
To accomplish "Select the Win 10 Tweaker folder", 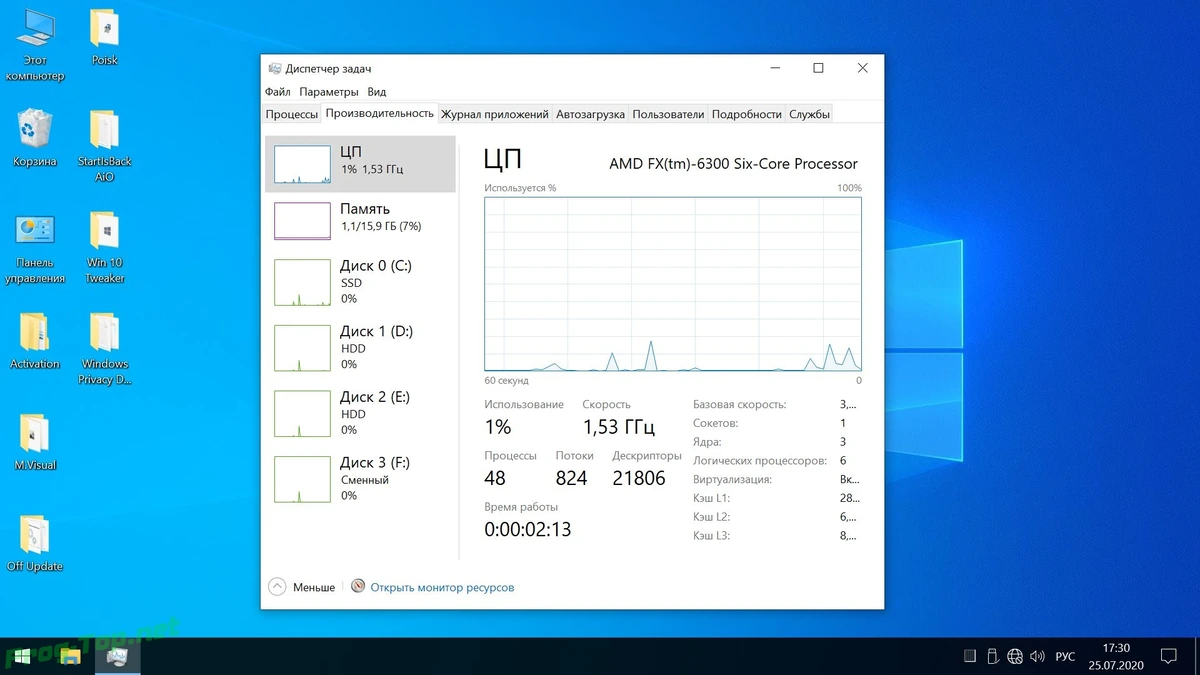I will pos(104,248).
